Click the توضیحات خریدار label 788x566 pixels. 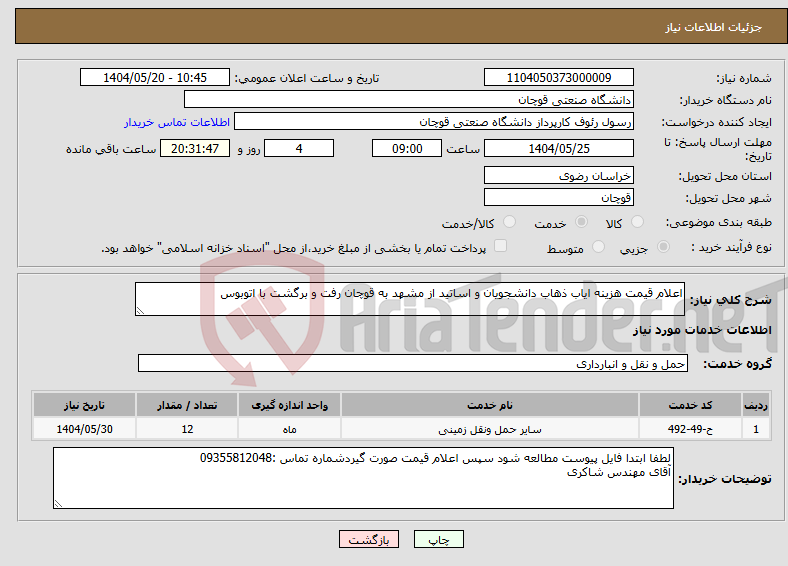[x=725, y=479]
